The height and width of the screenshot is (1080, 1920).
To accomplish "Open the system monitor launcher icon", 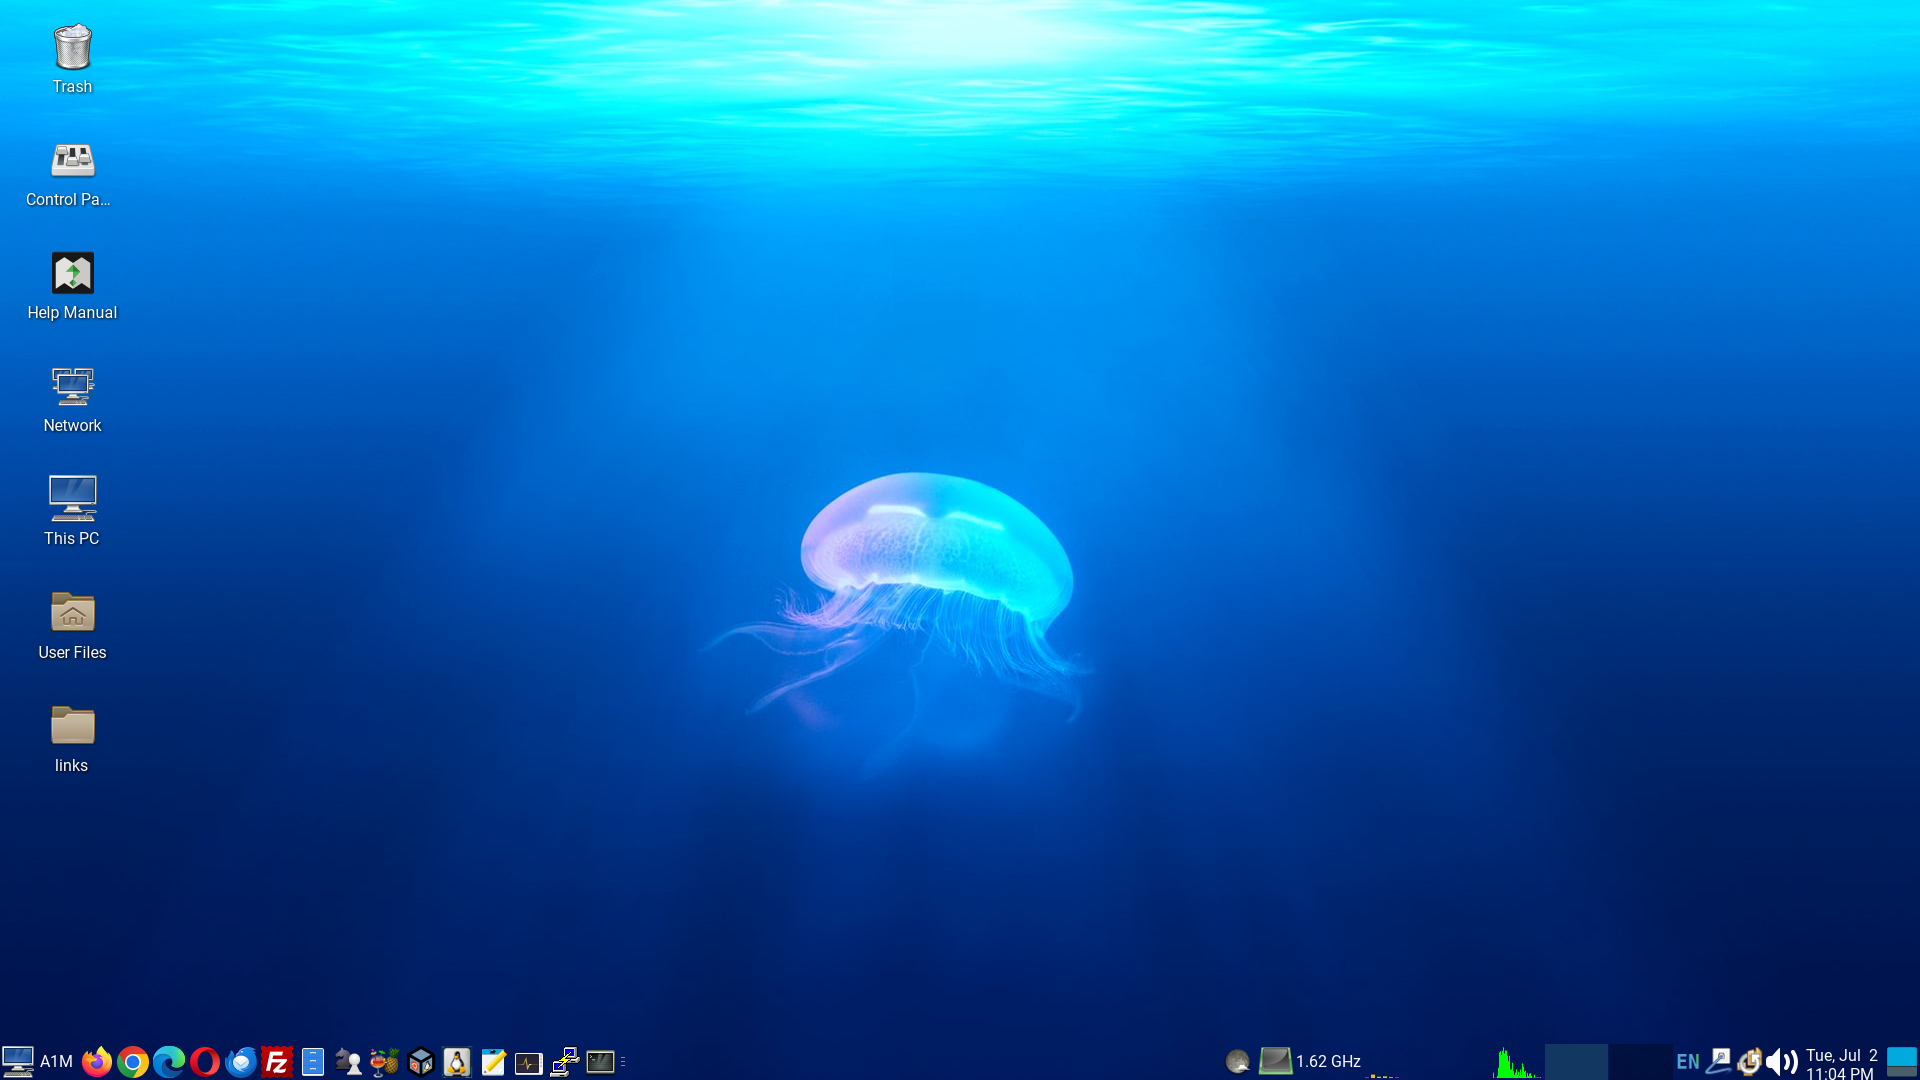I will pyautogui.click(x=528, y=1062).
